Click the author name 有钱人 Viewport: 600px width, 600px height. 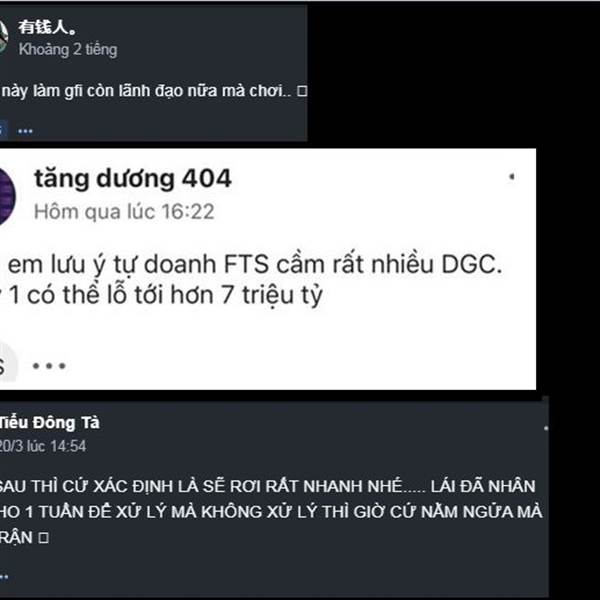click(48, 27)
